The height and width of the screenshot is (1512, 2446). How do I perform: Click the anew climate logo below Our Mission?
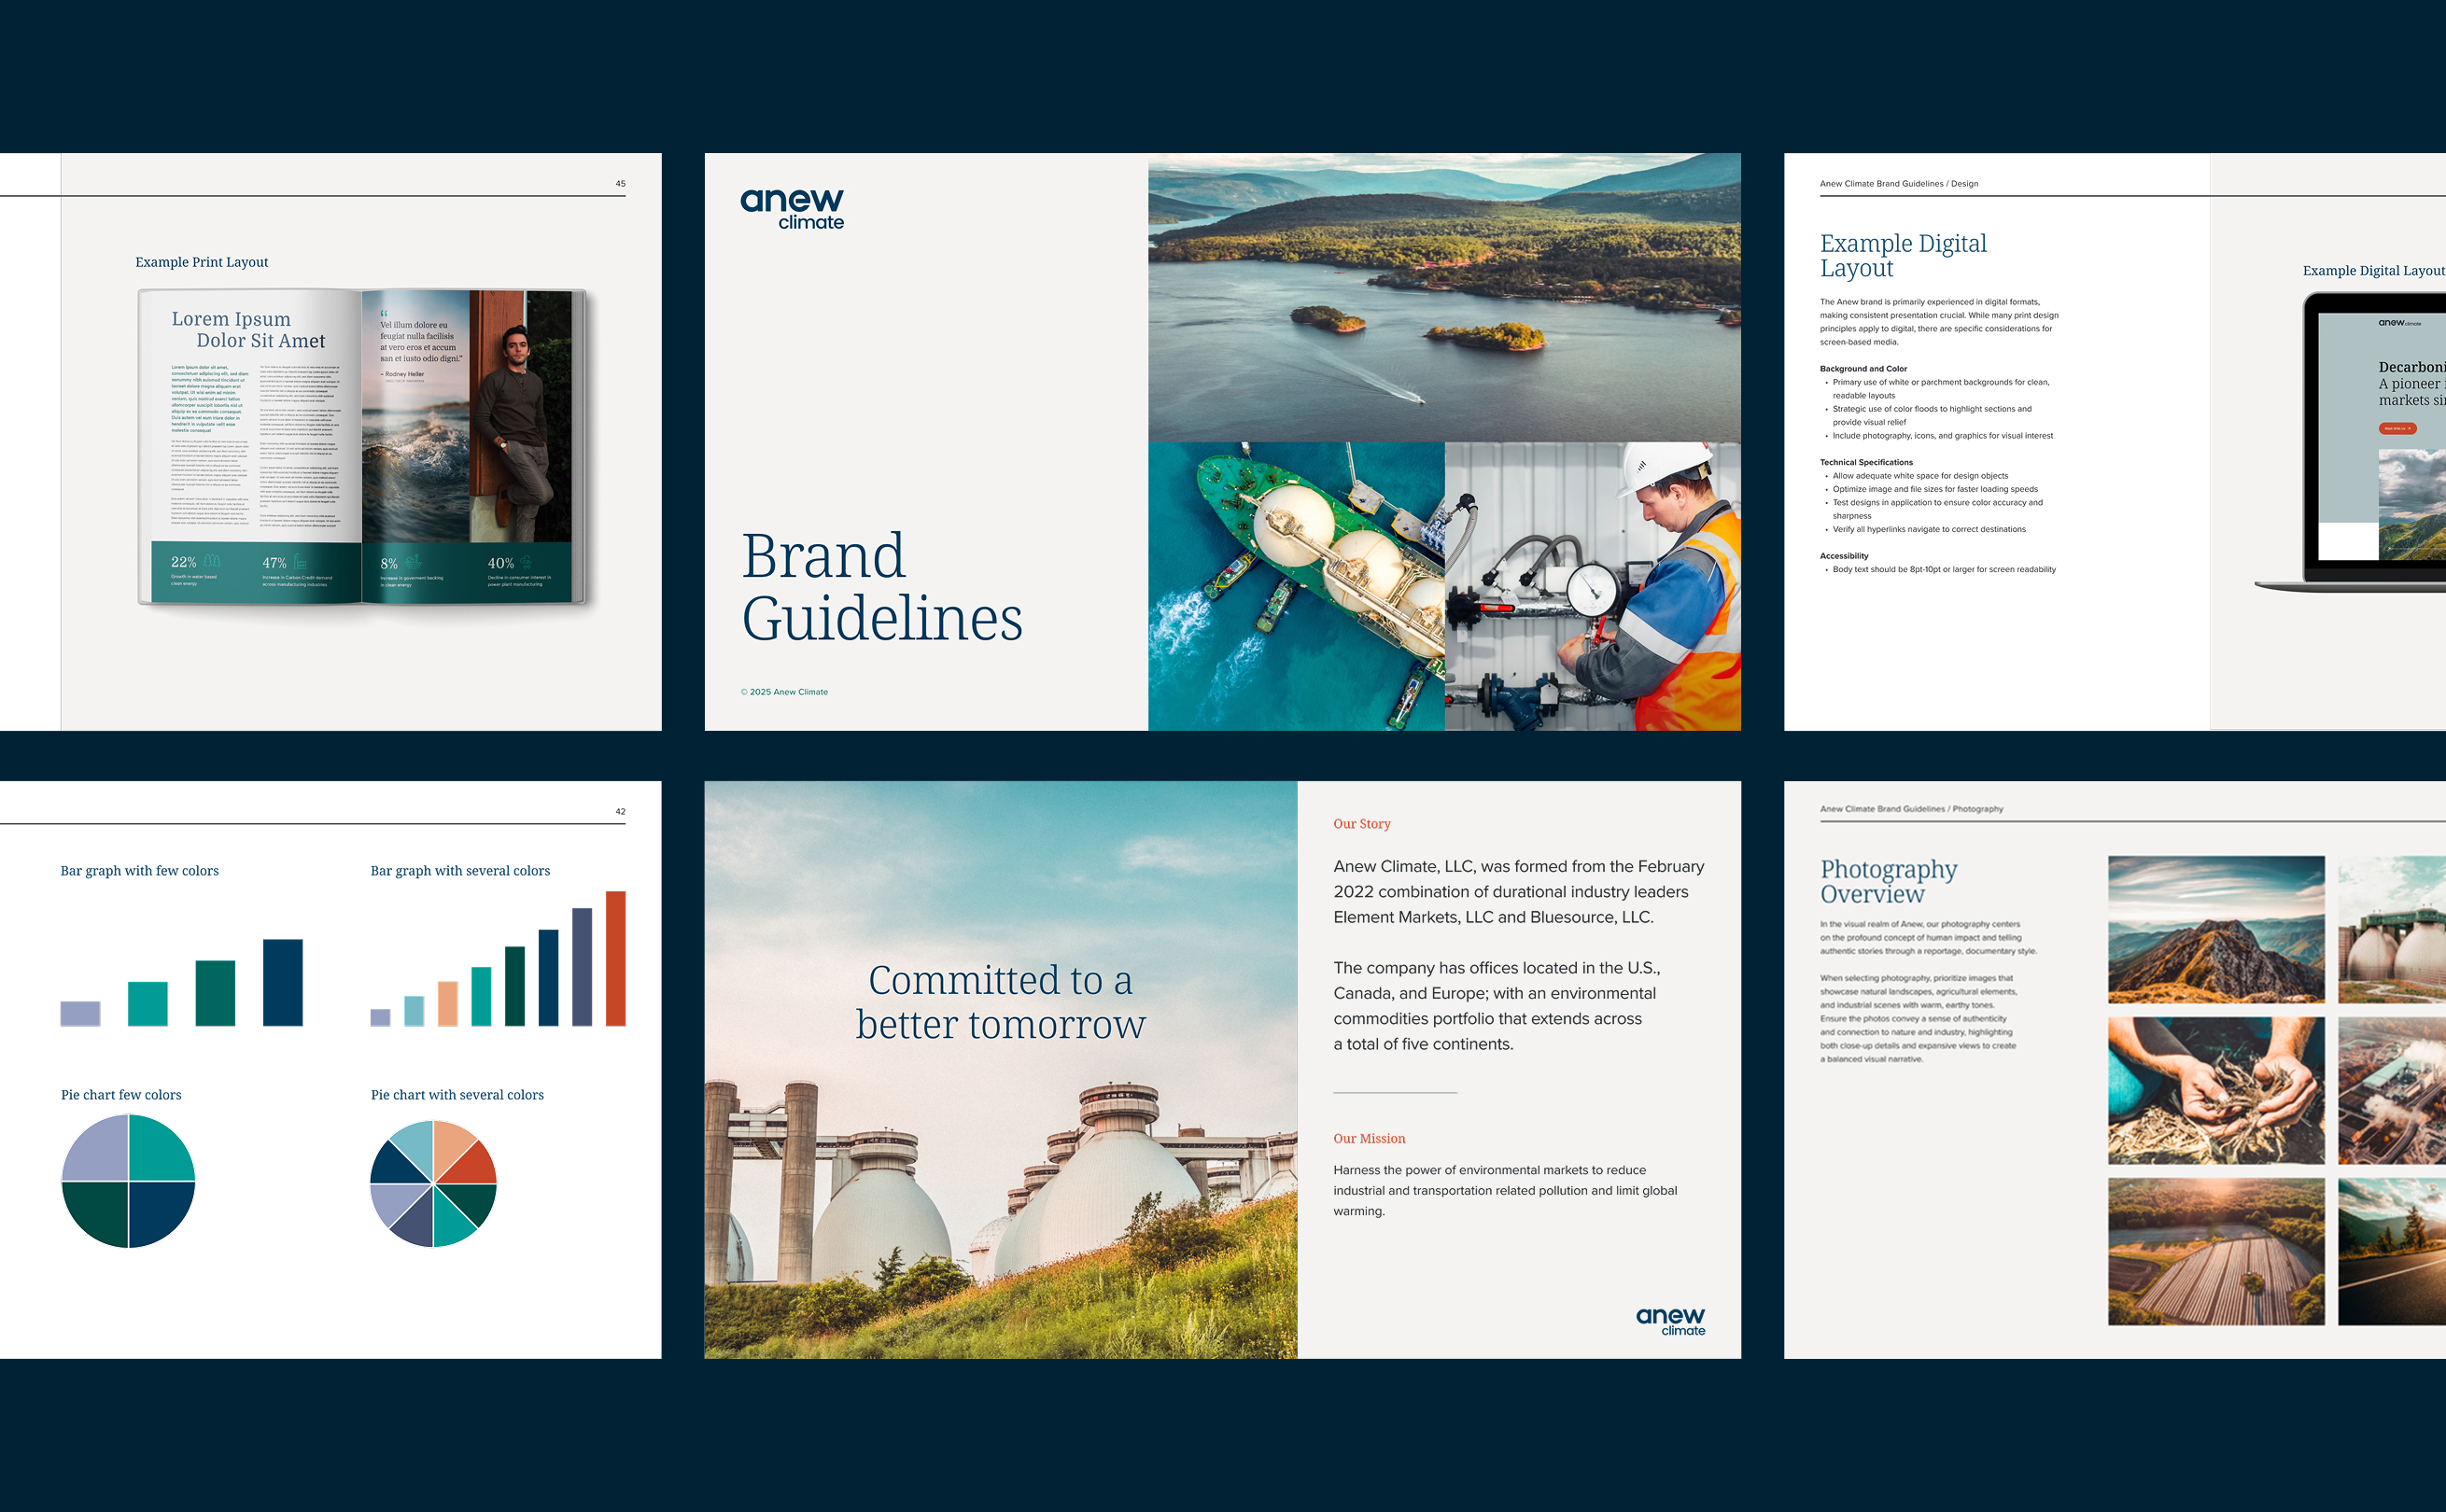pyautogui.click(x=1670, y=1320)
